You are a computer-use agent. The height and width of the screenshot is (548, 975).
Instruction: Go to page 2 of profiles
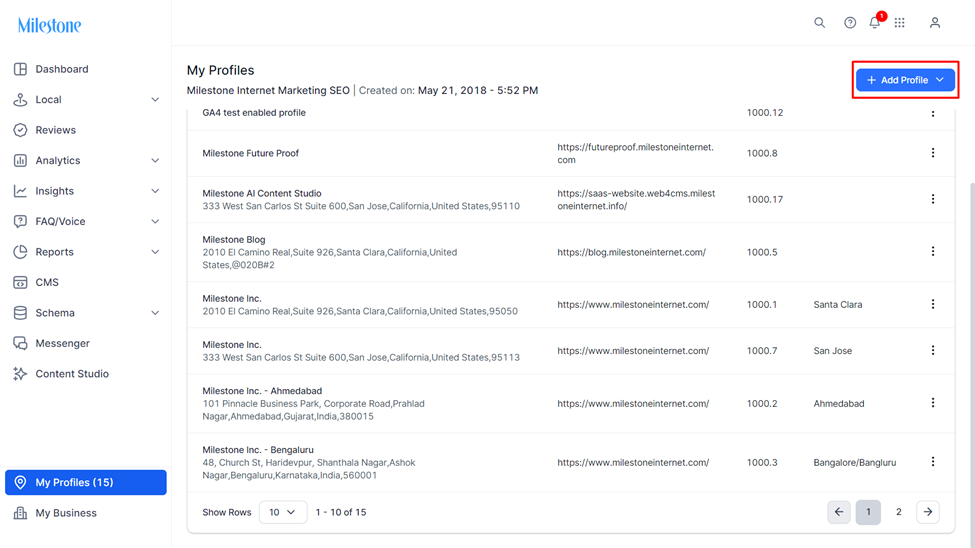899,513
